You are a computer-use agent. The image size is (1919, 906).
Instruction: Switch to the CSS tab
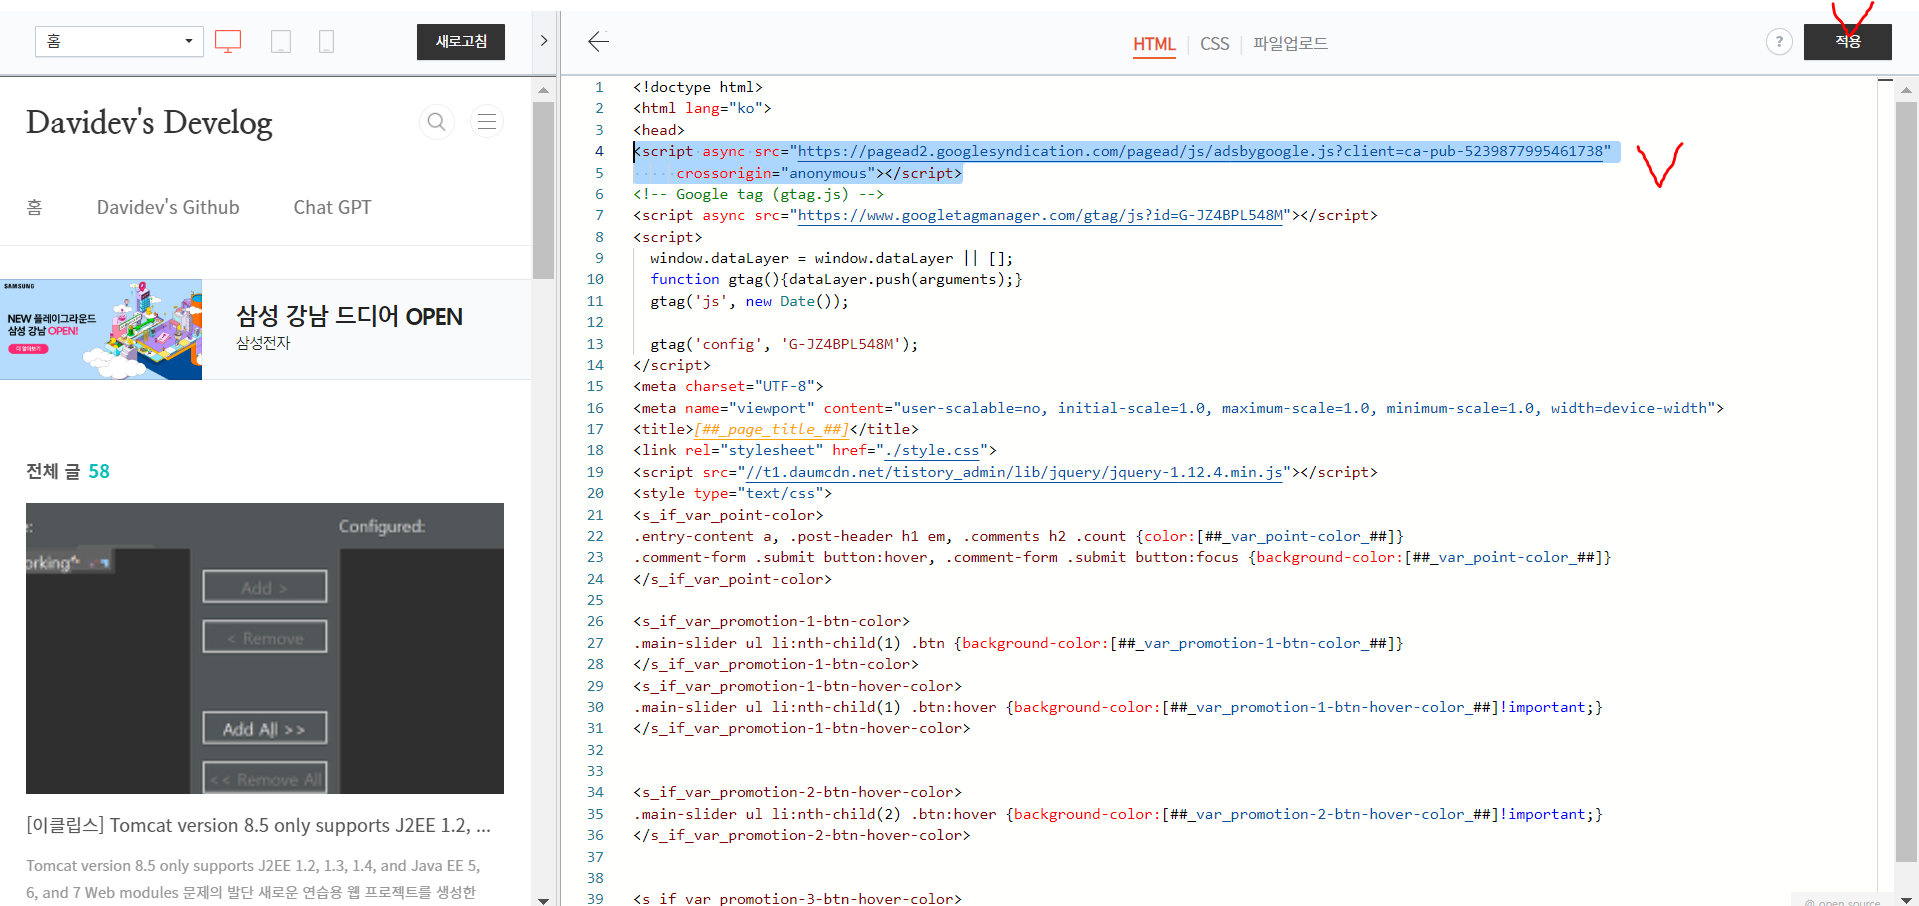tap(1214, 44)
